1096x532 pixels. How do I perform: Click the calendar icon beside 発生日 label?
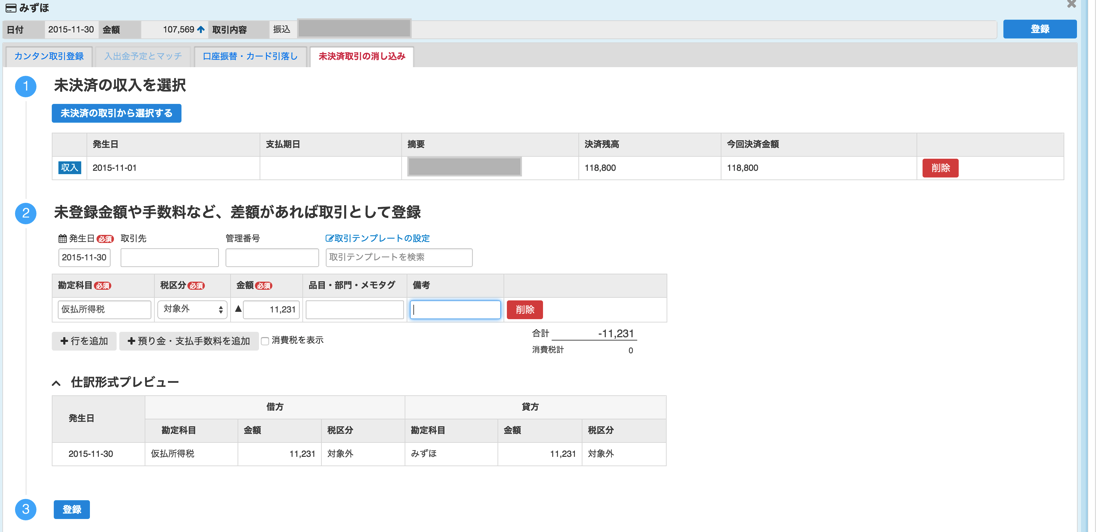pos(62,238)
